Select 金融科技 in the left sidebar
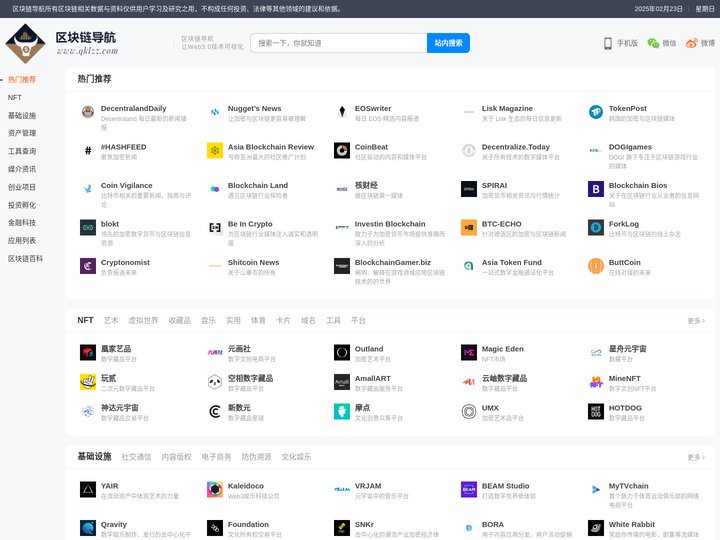Viewport: 720px width, 540px height. click(x=22, y=223)
